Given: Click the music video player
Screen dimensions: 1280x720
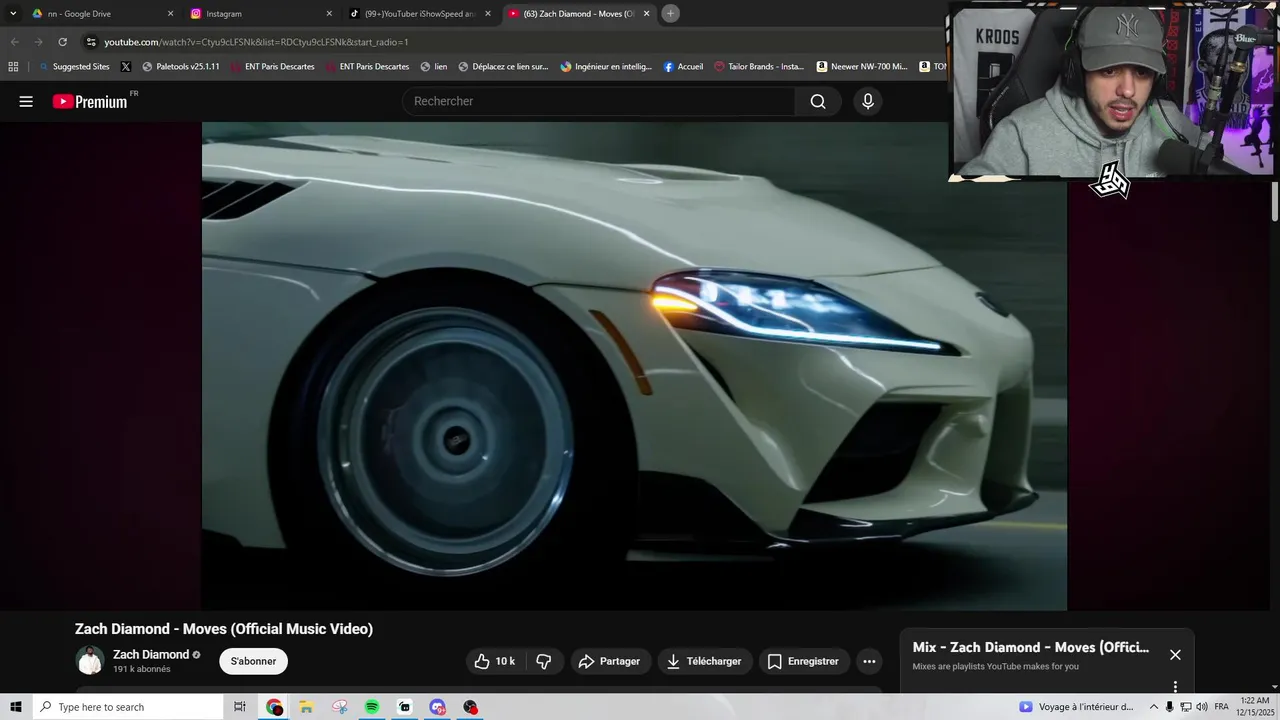Looking at the screenshot, I should point(634,366).
